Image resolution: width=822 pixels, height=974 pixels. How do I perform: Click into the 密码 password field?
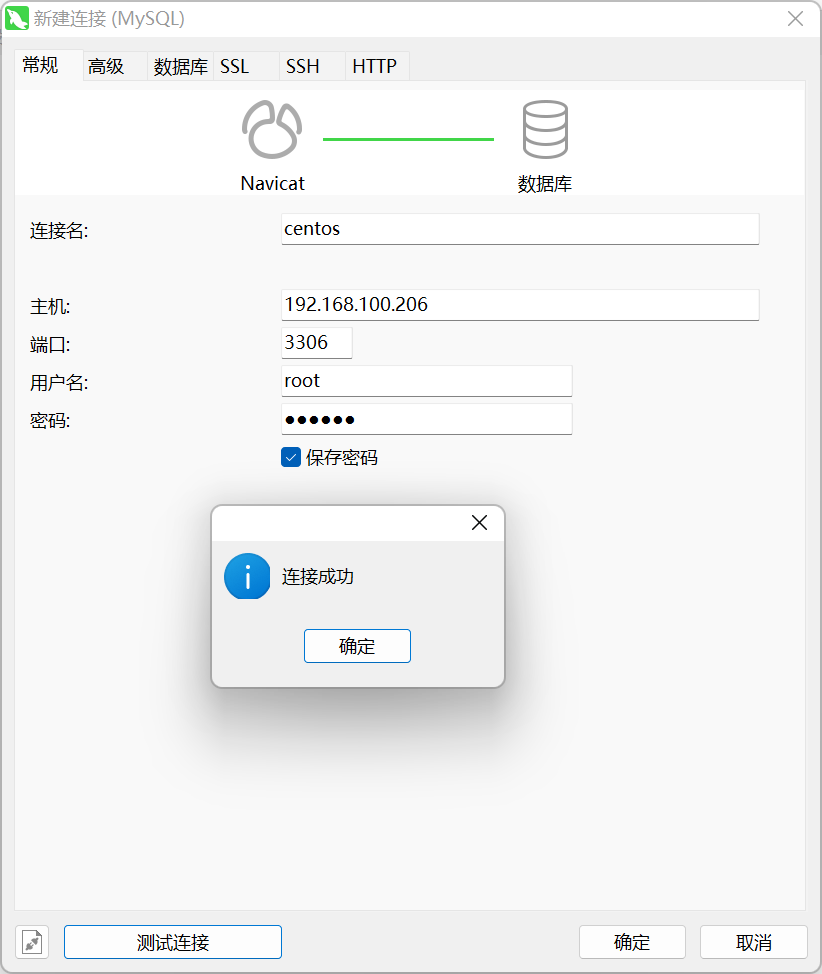pos(426,419)
